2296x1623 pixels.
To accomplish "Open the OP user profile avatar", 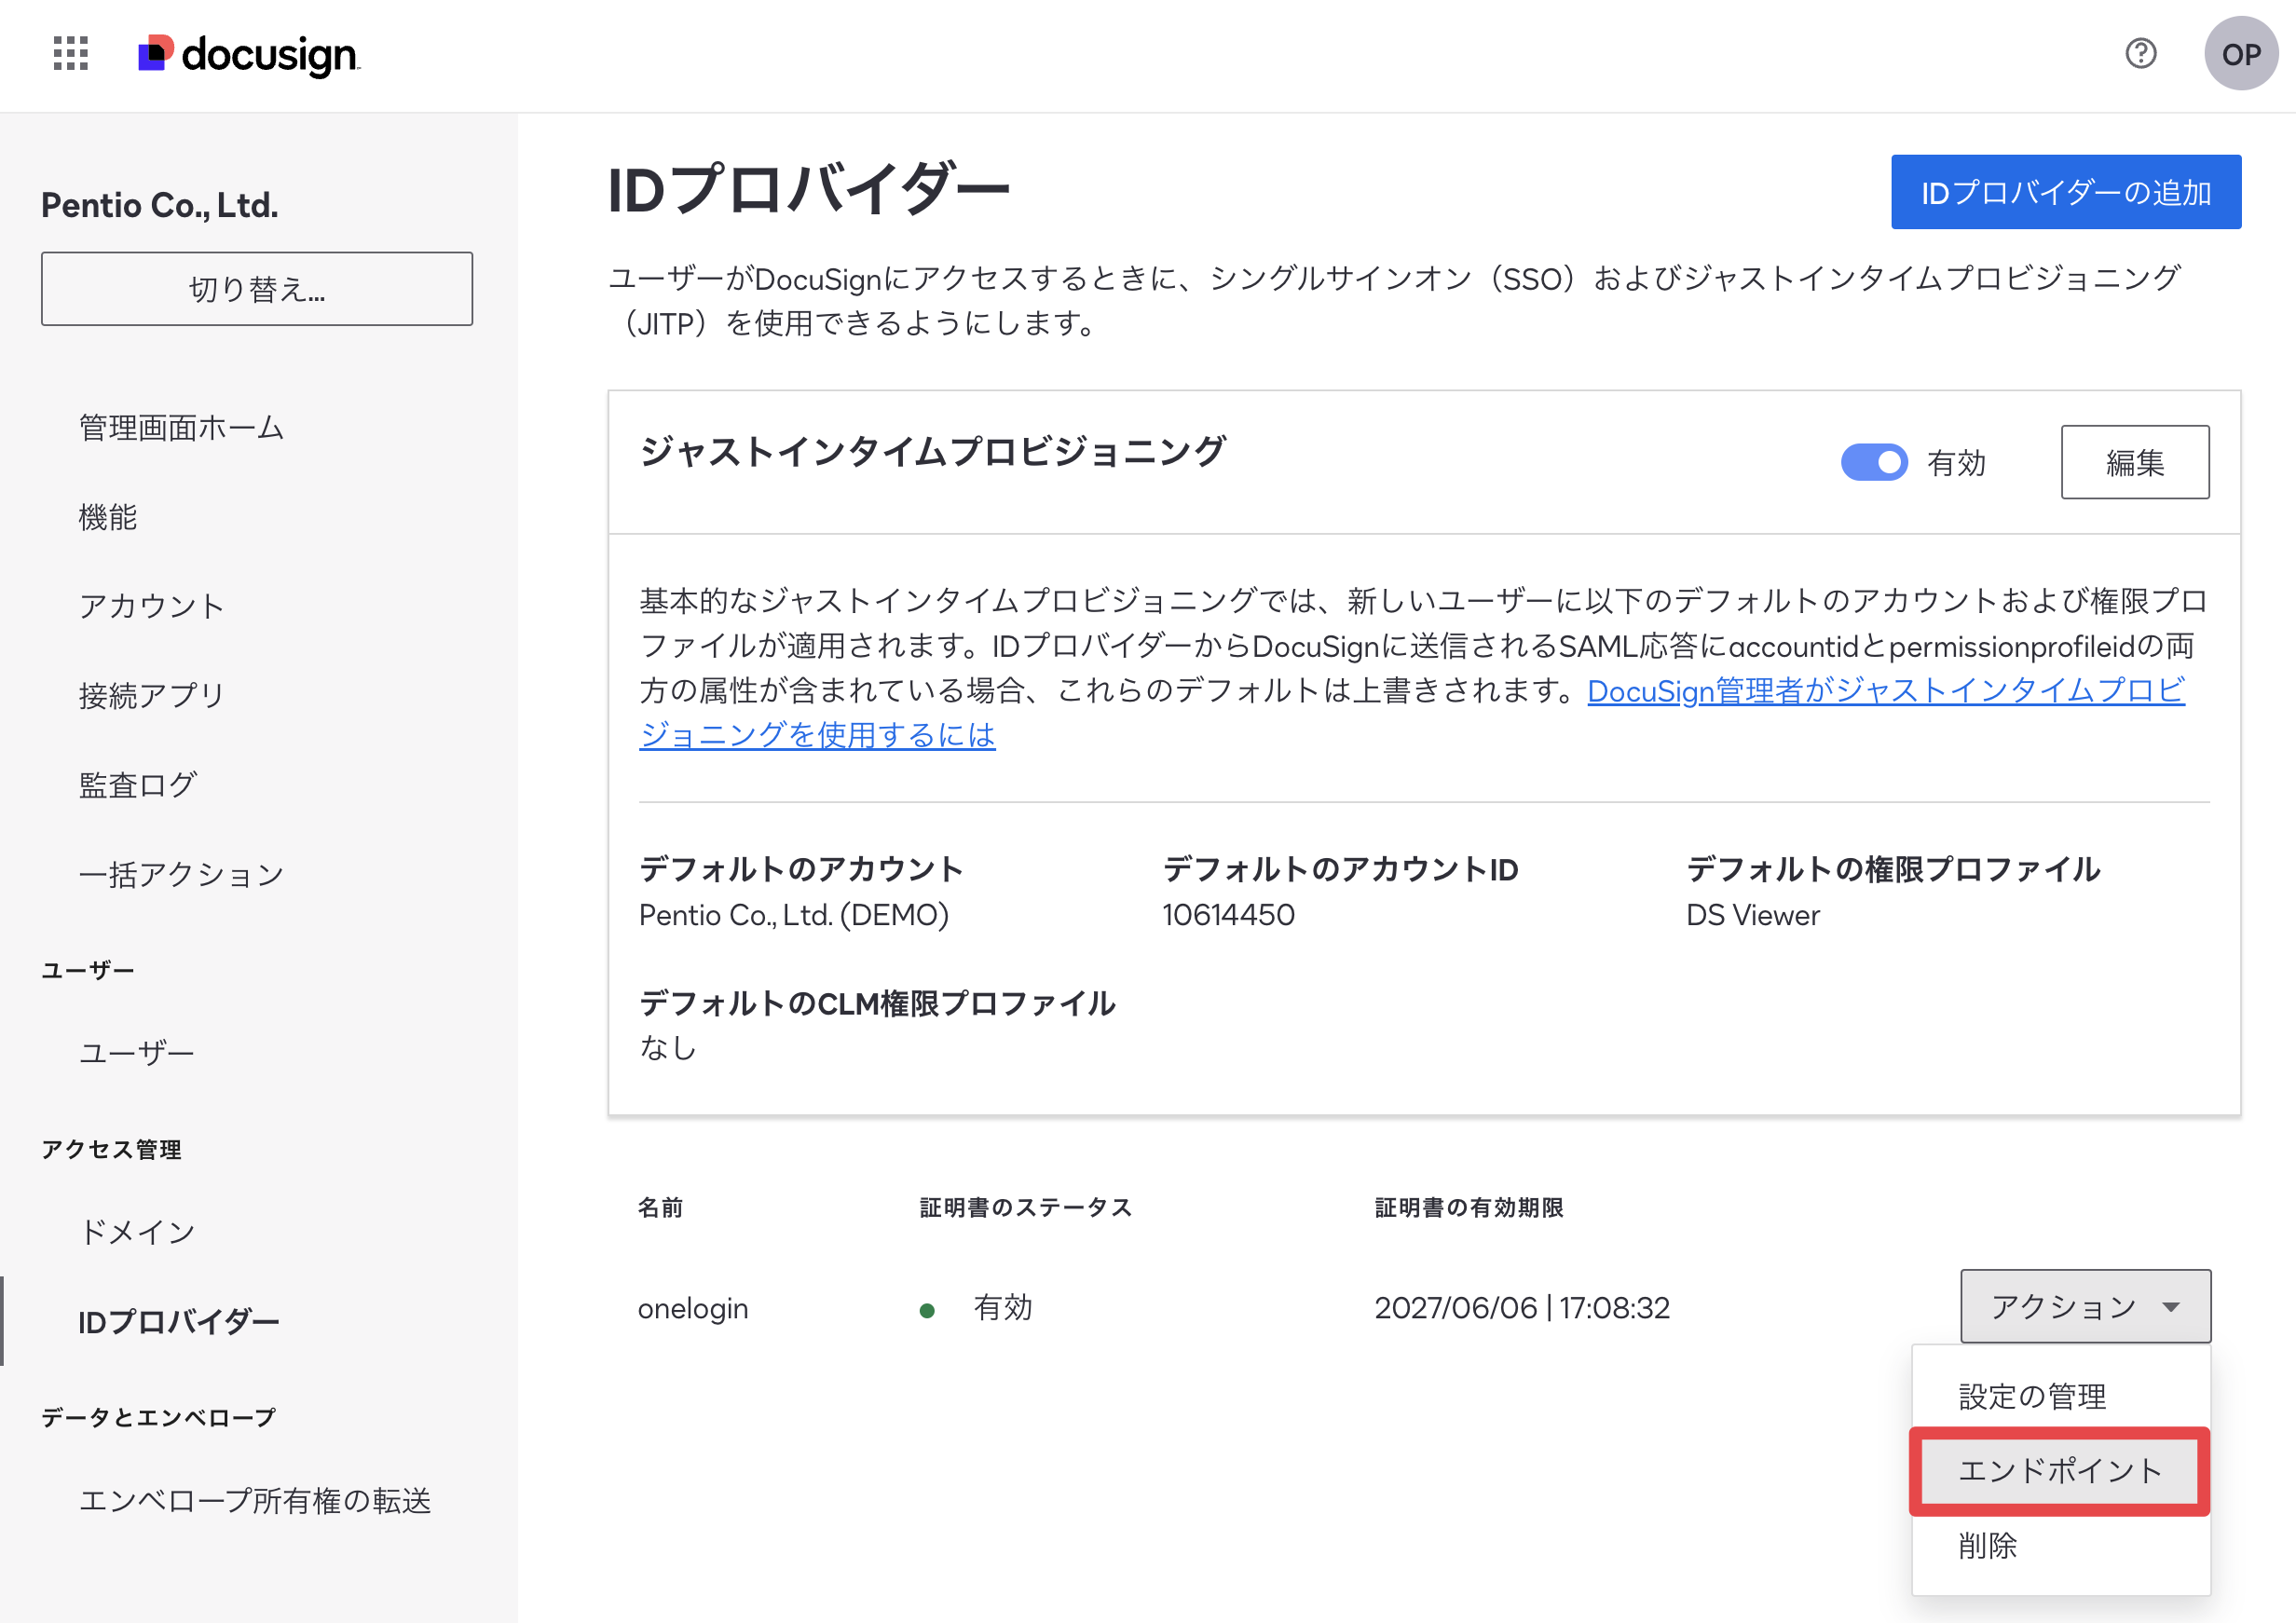I will click(x=2241, y=54).
